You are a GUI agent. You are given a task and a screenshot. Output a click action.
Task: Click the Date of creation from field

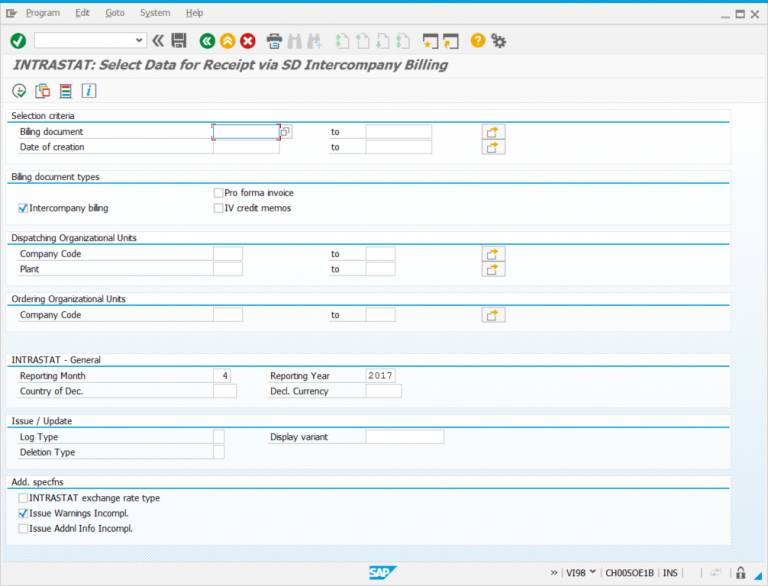click(x=246, y=147)
